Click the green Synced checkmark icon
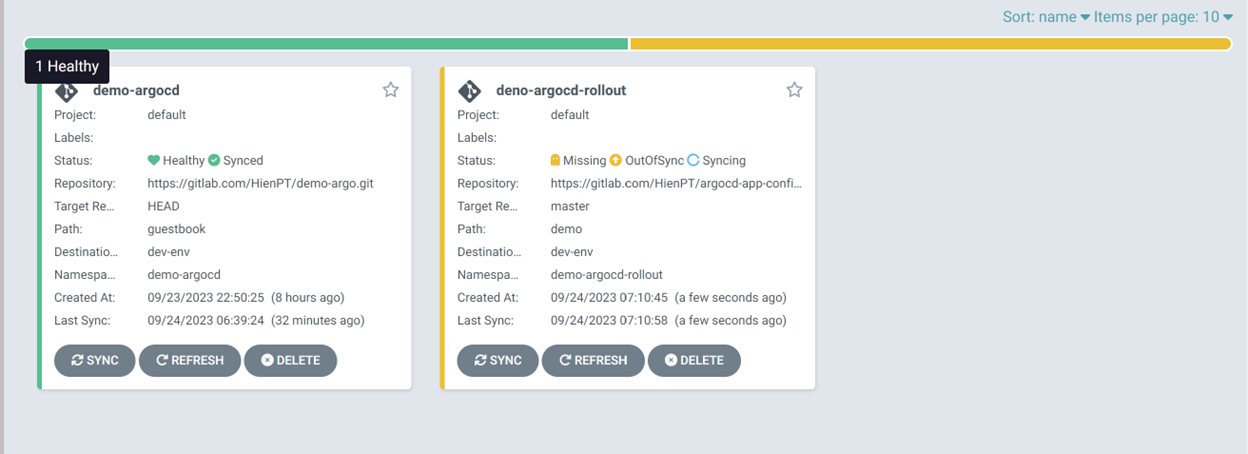 pos(214,160)
